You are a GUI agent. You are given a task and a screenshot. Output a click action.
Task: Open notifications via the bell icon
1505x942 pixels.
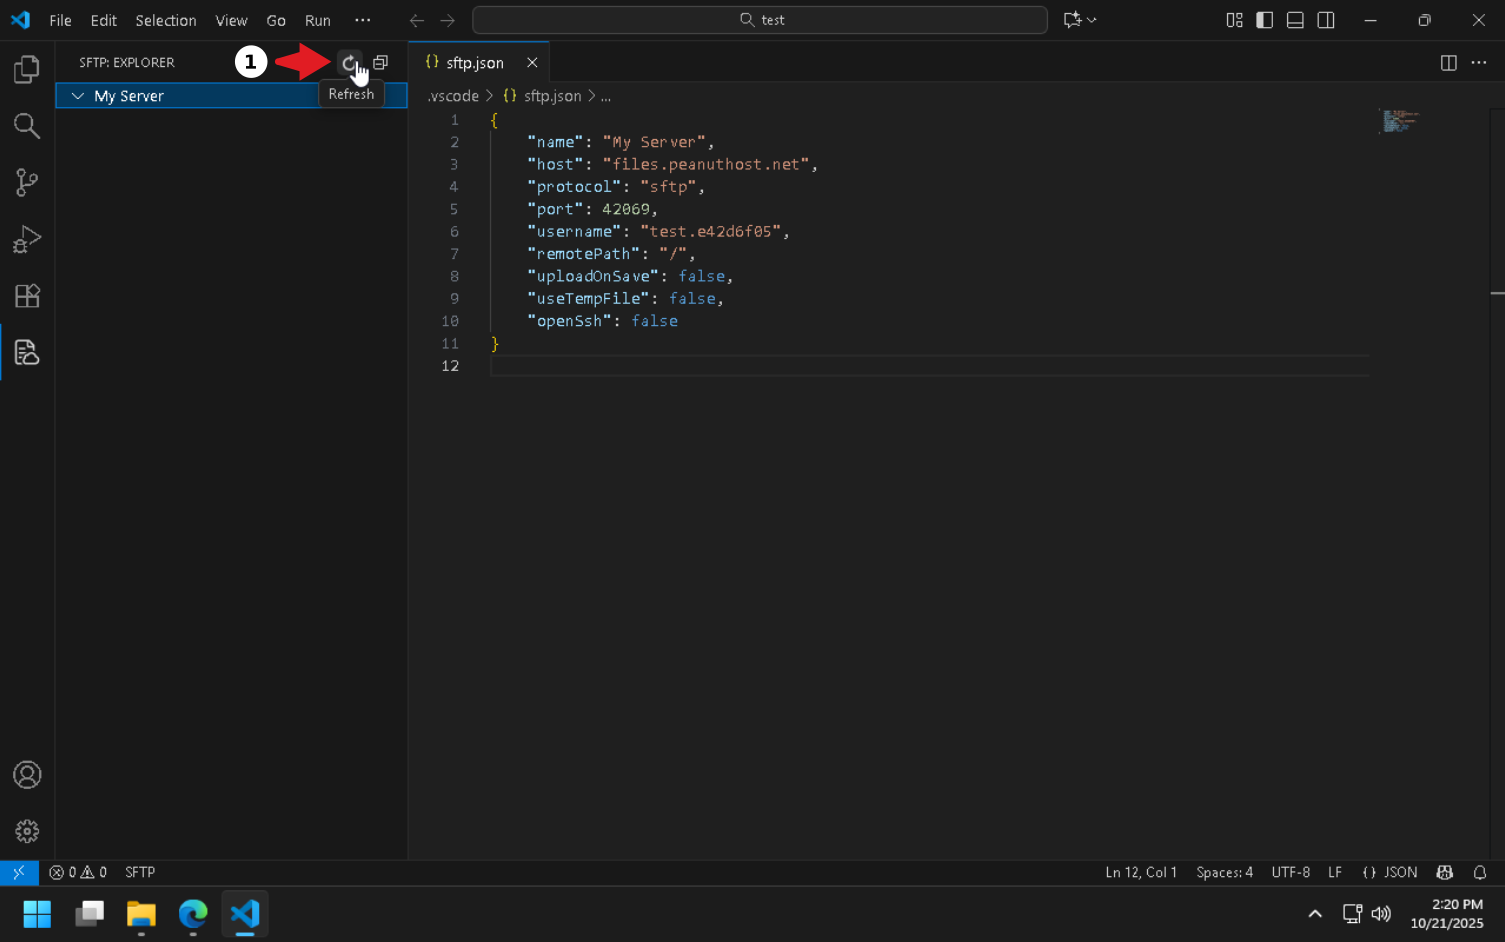pyautogui.click(x=1480, y=872)
